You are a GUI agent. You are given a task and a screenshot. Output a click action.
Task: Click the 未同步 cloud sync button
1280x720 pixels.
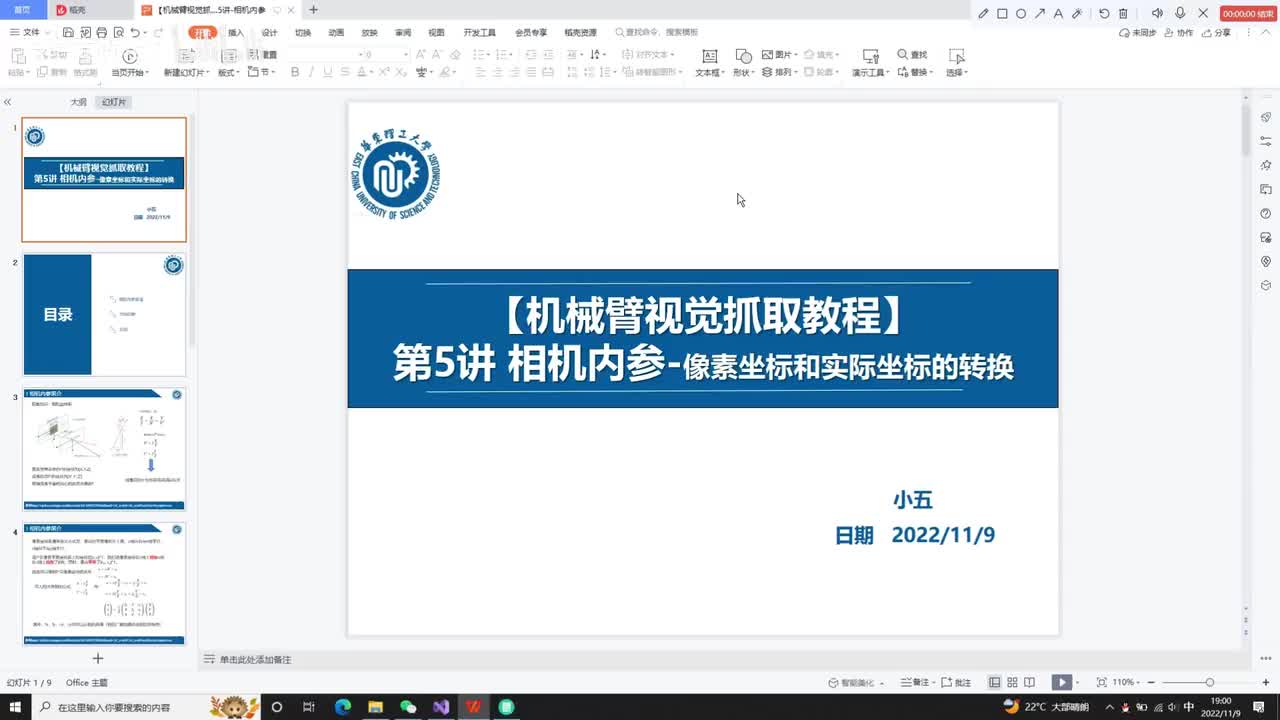pos(1138,32)
